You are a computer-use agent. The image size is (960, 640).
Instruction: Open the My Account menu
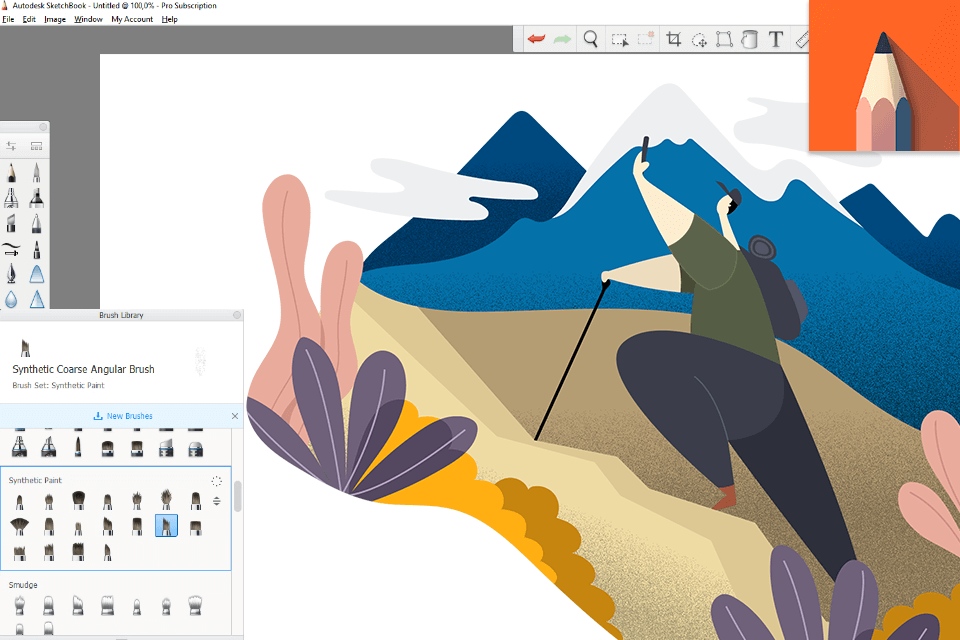coord(132,19)
